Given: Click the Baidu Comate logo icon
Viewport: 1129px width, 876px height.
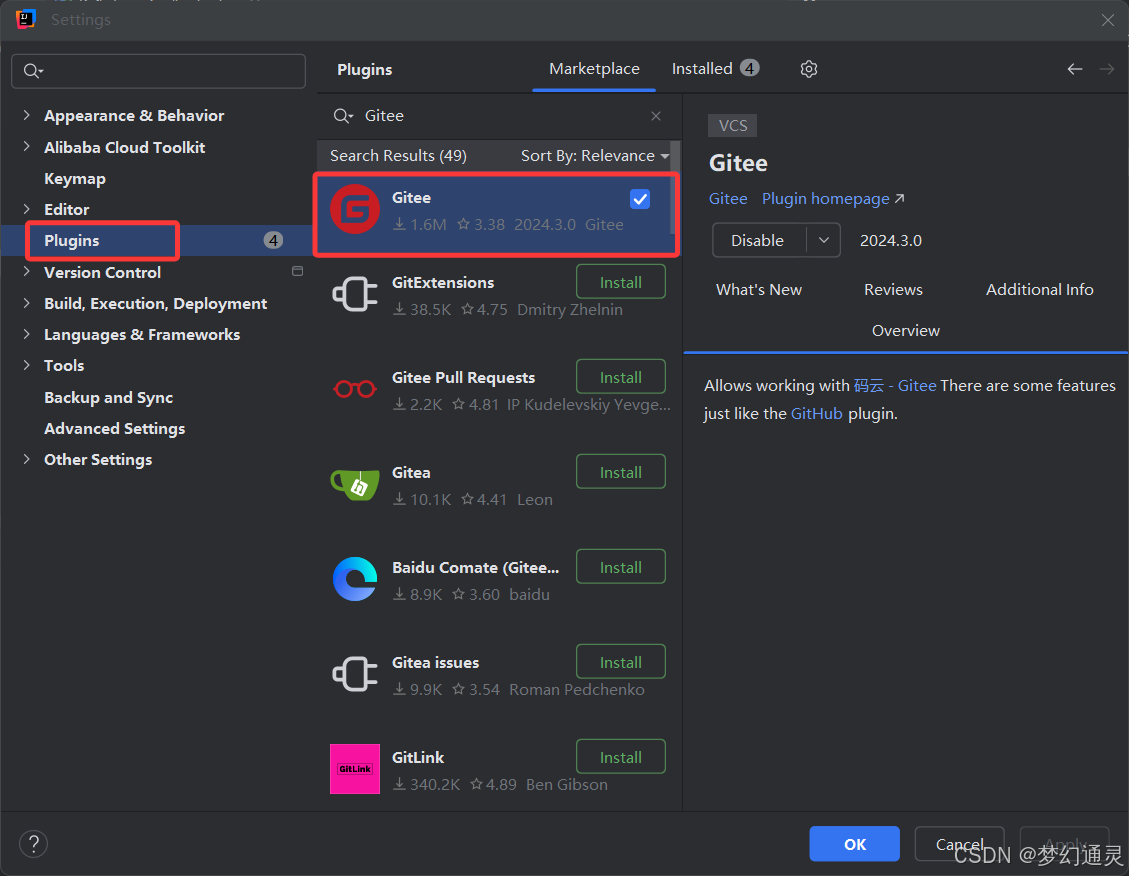Looking at the screenshot, I should click(354, 579).
